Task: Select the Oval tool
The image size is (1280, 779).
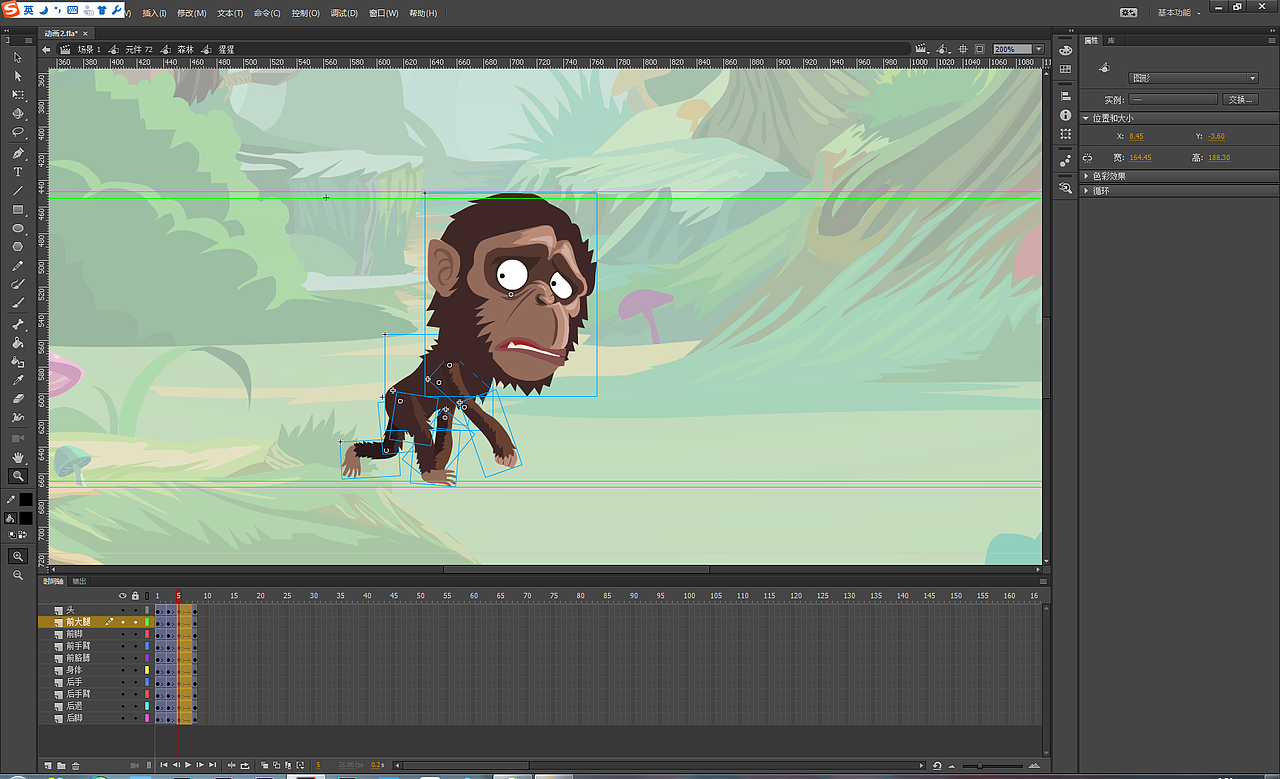Action: pyautogui.click(x=18, y=228)
